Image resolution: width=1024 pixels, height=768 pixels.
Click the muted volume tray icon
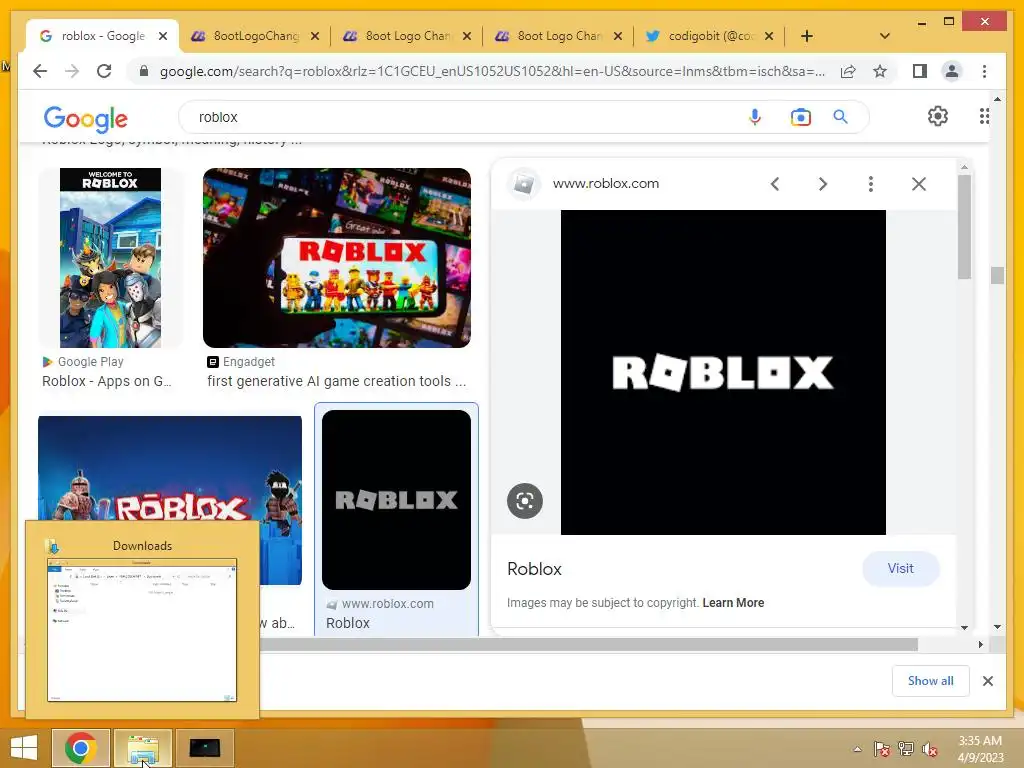929,749
